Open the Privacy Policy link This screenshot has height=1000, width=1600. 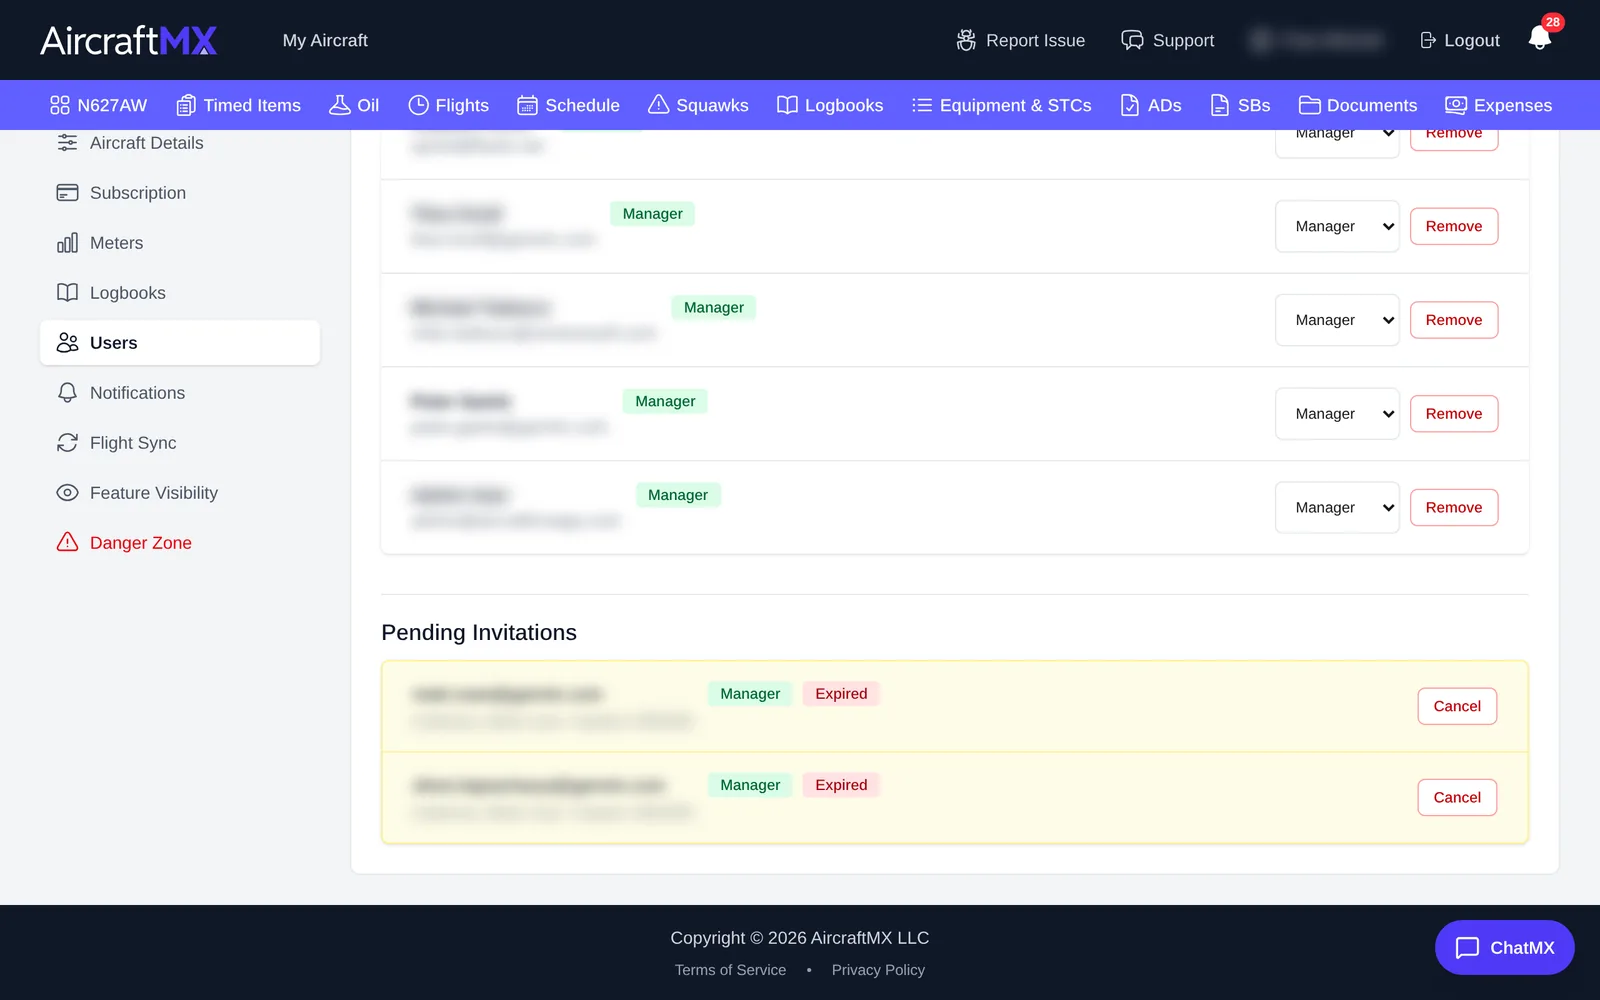[x=878, y=970]
